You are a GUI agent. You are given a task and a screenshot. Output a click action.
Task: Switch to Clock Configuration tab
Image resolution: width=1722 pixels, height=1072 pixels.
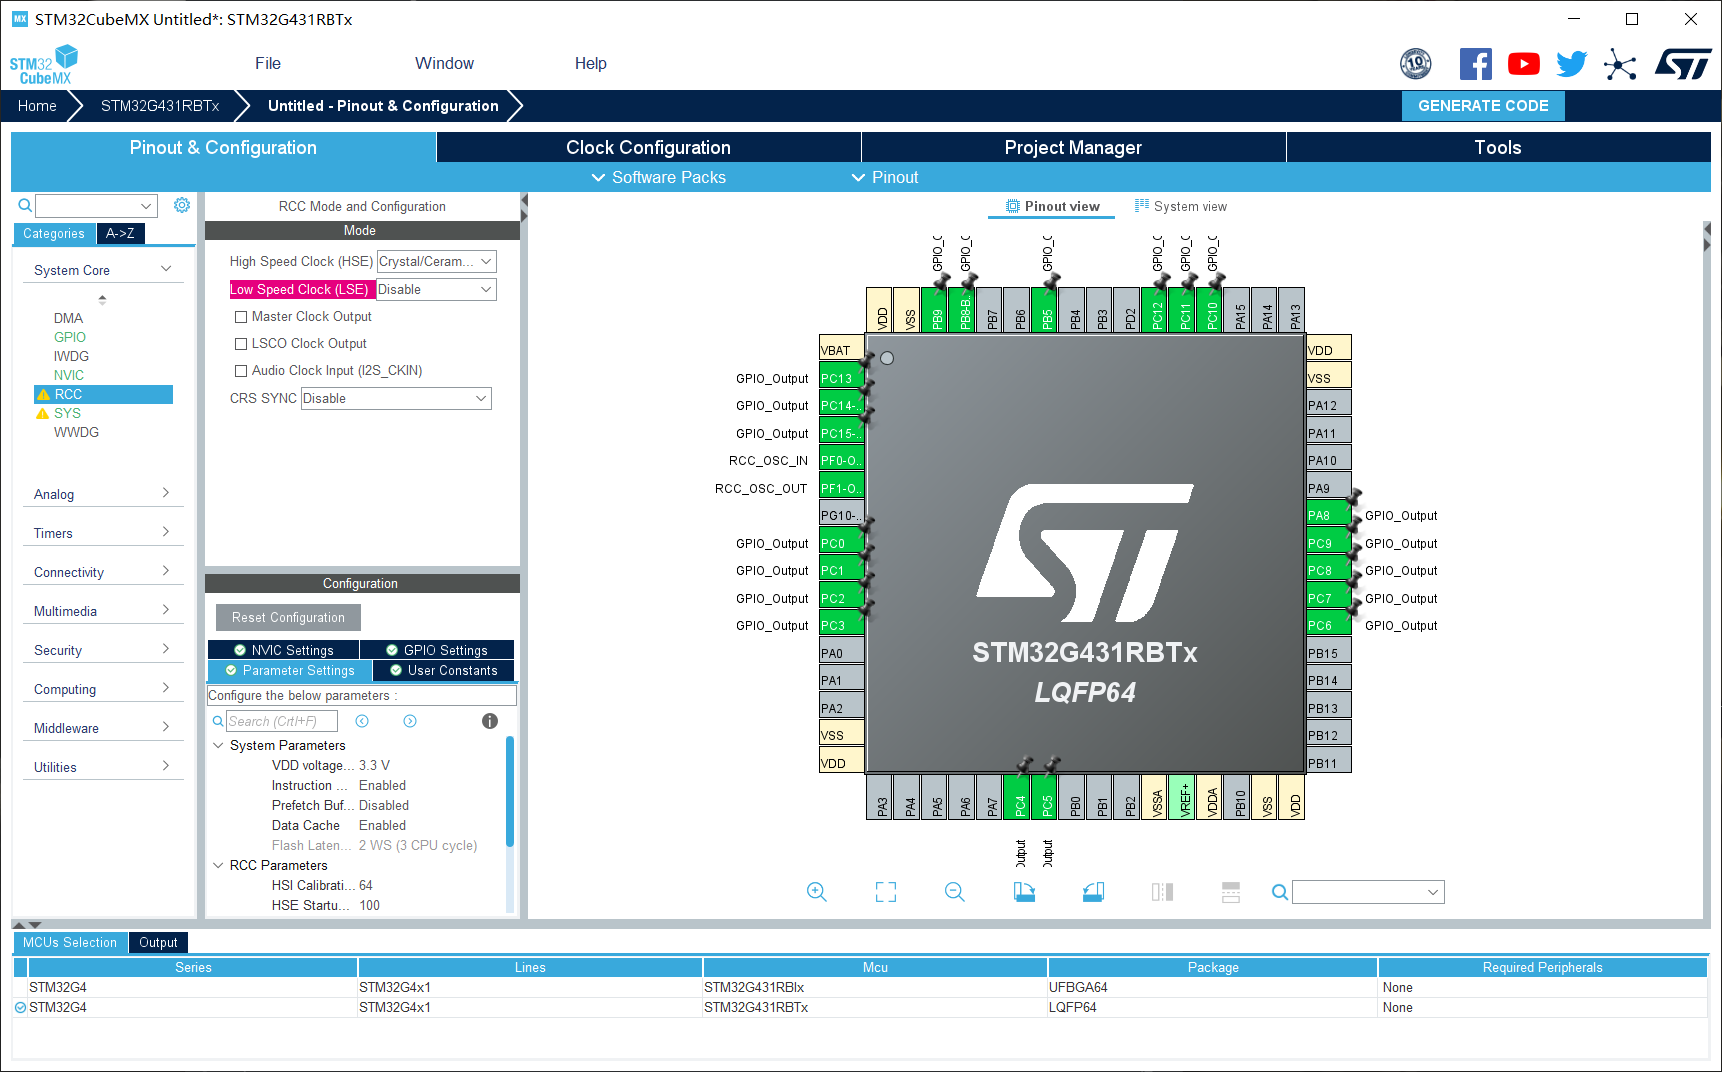click(x=648, y=147)
